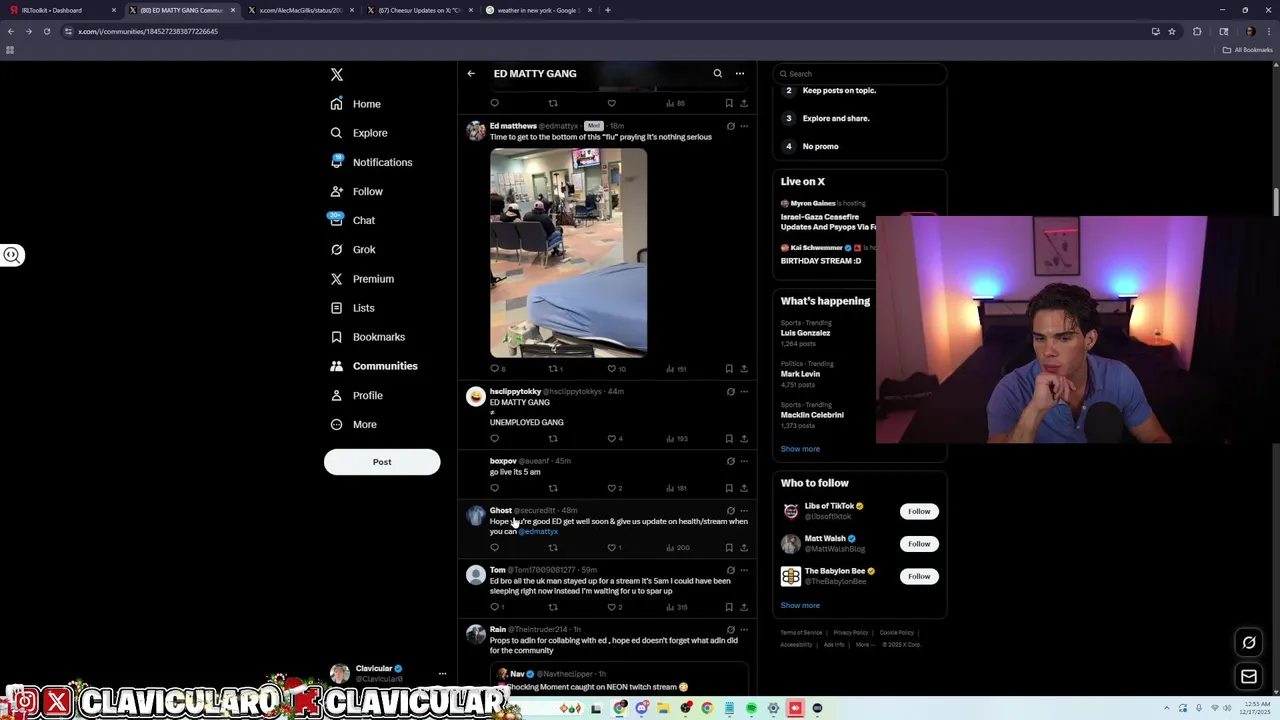This screenshot has height=720, width=1280.
Task: Open the Home page
Action: pos(356,104)
